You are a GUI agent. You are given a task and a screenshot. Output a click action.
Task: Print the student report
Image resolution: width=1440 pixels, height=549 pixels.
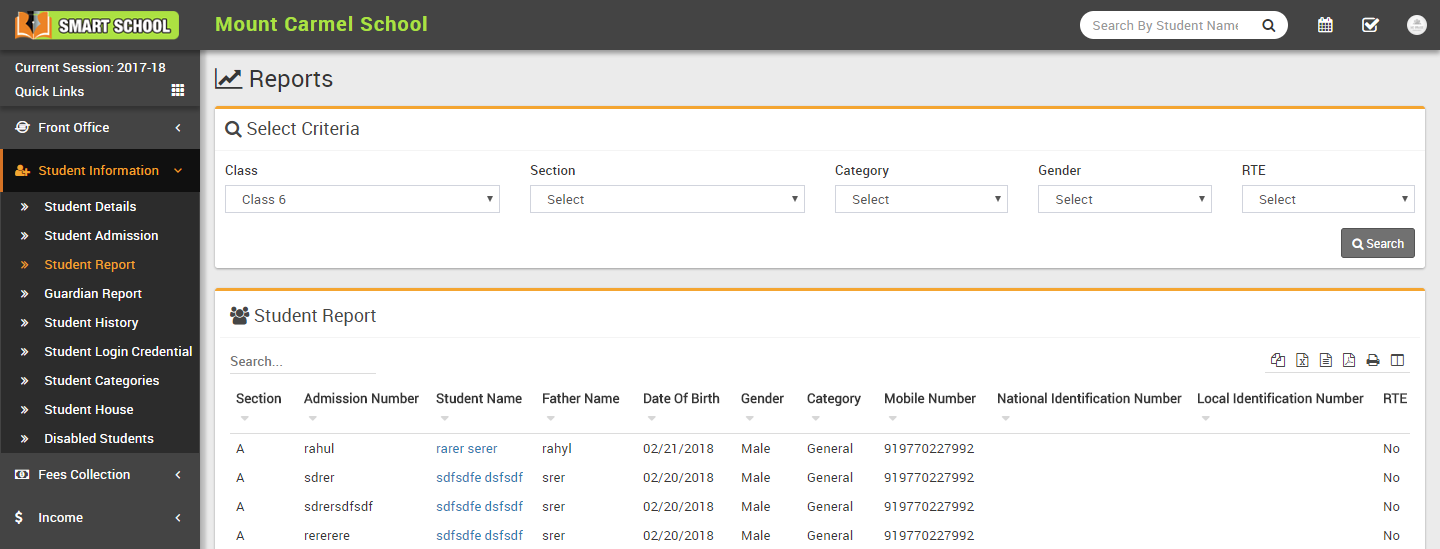pos(1374,361)
